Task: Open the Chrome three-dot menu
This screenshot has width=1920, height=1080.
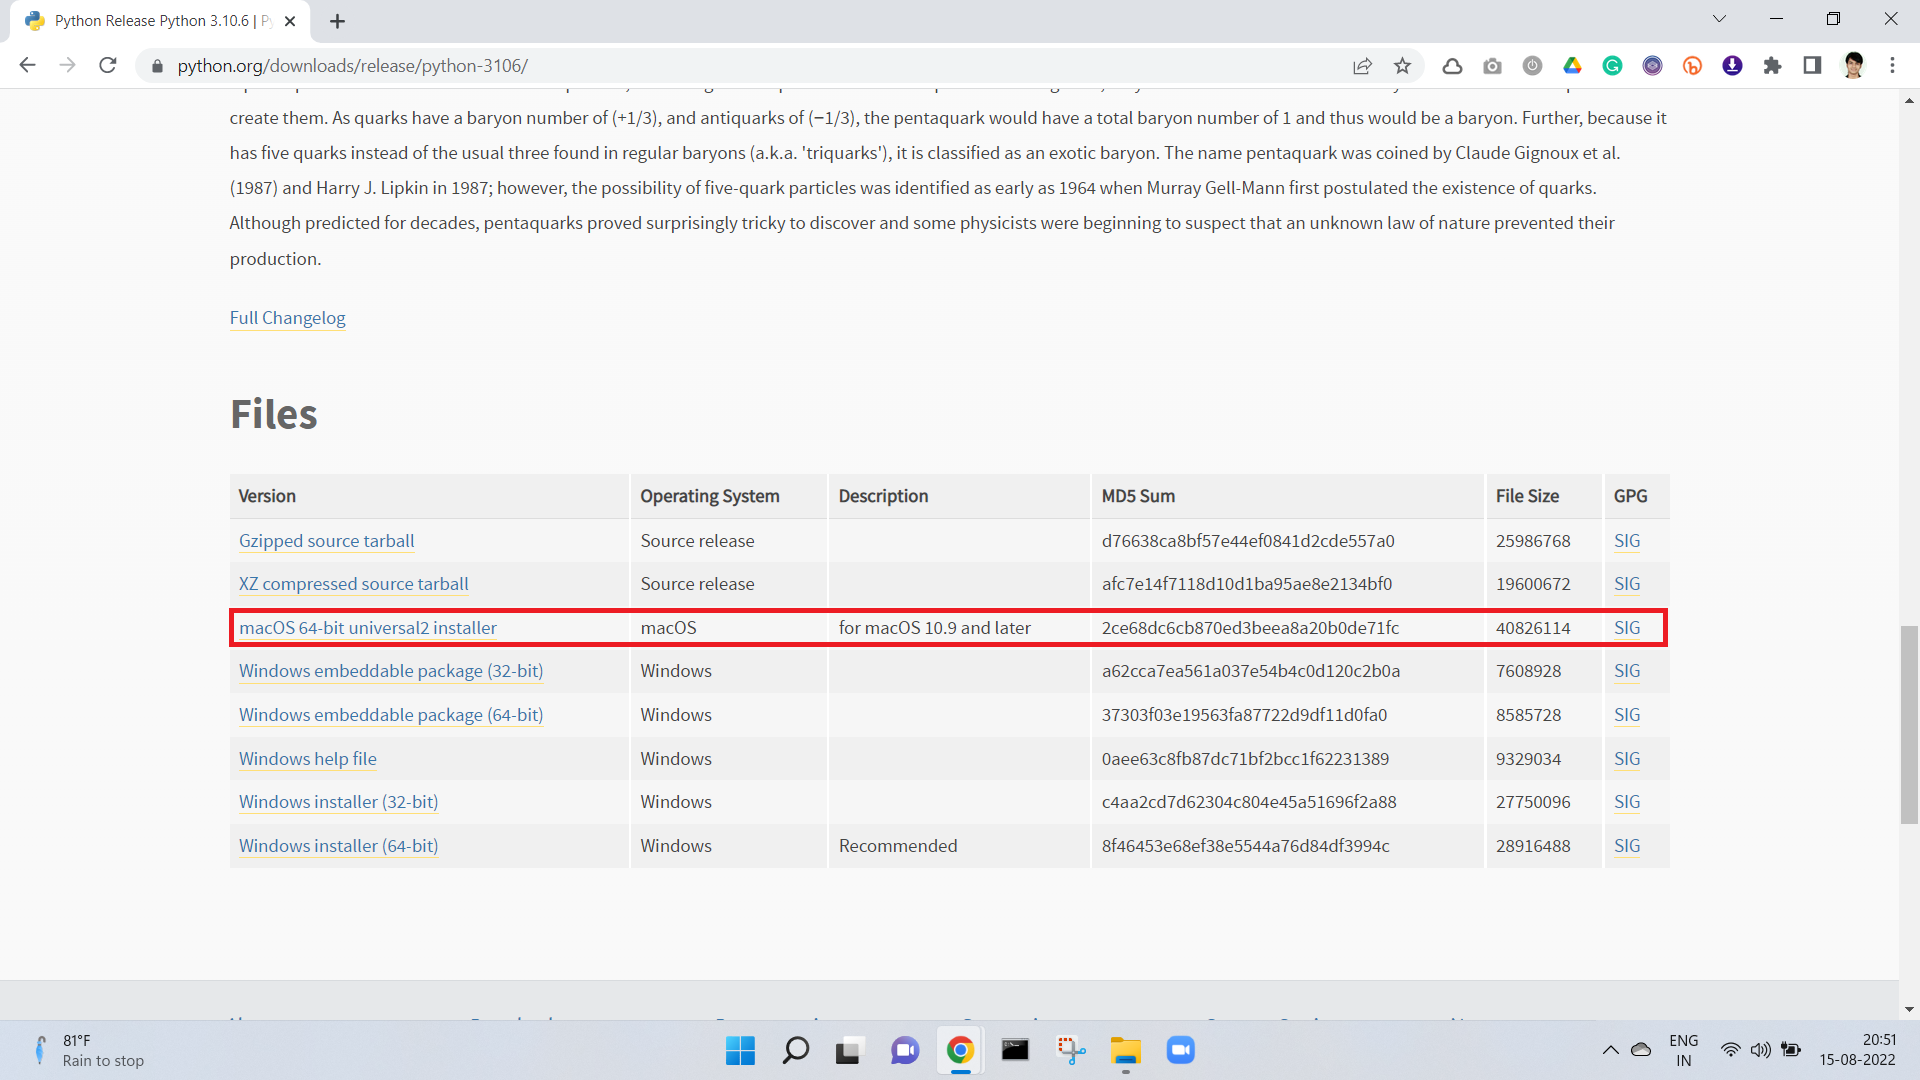Action: click(1892, 66)
